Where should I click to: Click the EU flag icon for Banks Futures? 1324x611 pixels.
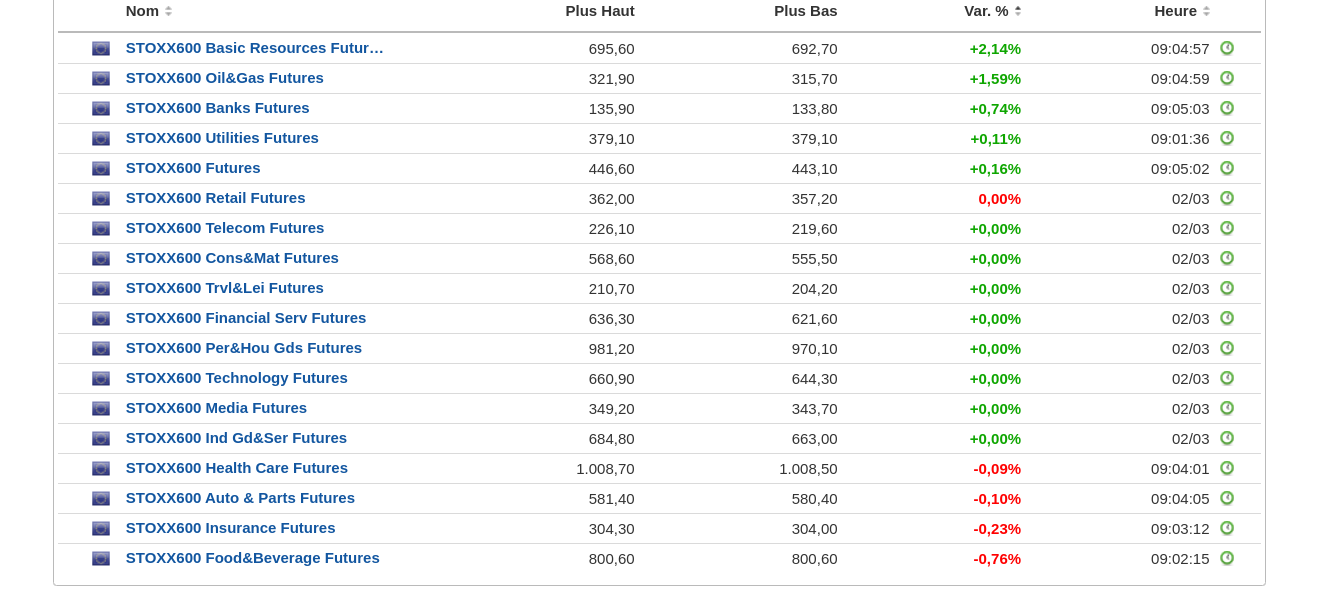[x=101, y=108]
